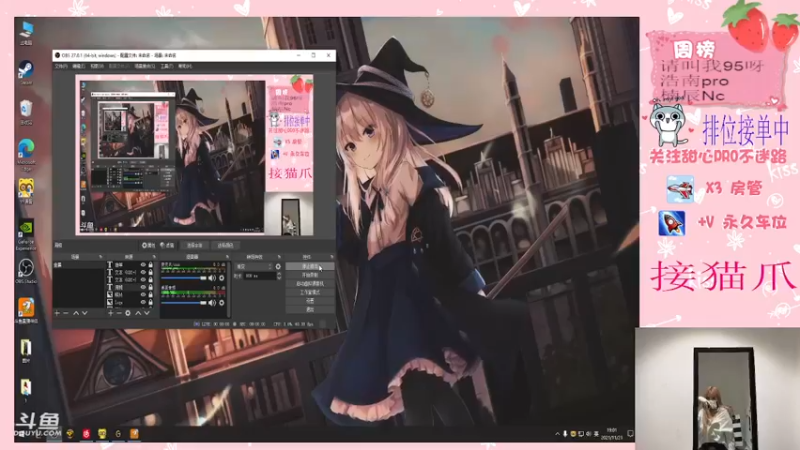Click the 麦克风/Aux volume slider
This screenshot has height=450, width=800.
click(x=184, y=278)
